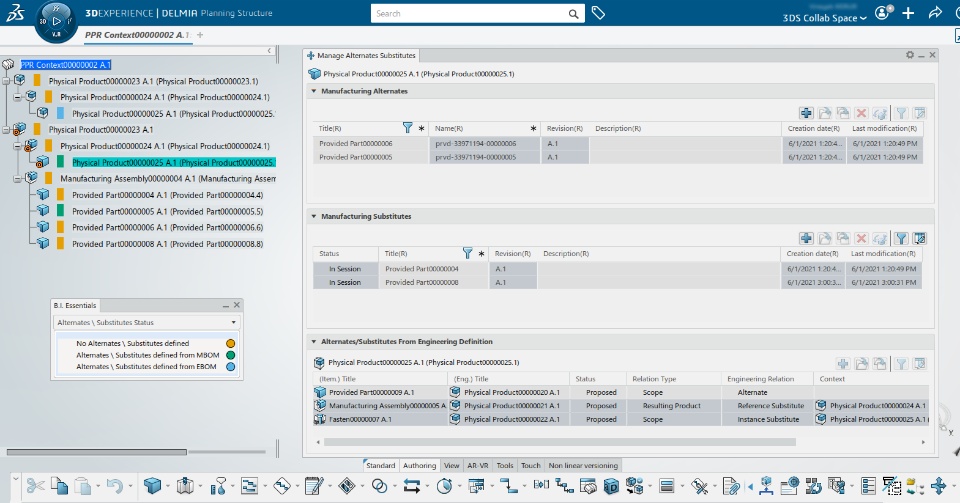
Task: Click green swatch for defined from MBOM
Action: tap(231, 355)
